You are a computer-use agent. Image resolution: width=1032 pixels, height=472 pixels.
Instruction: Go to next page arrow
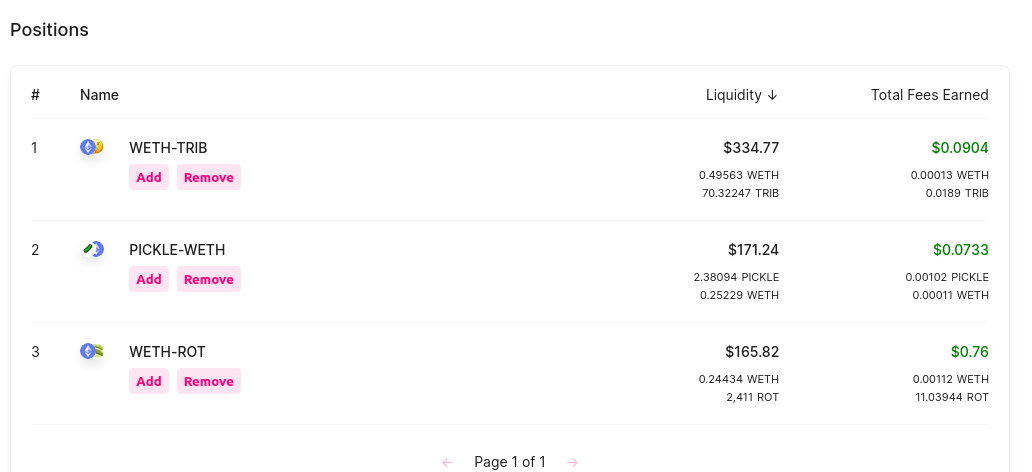(572, 462)
